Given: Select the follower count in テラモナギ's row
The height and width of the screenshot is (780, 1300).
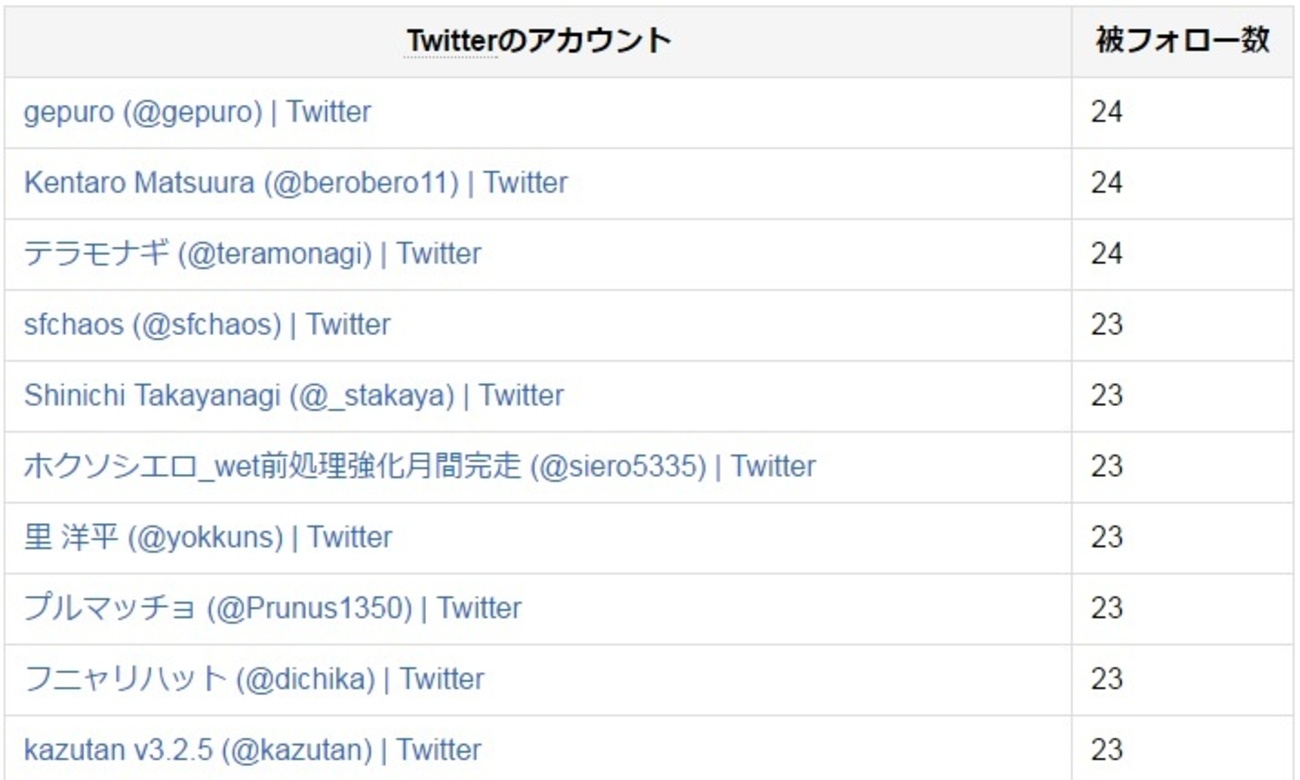Looking at the screenshot, I should point(1107,254).
